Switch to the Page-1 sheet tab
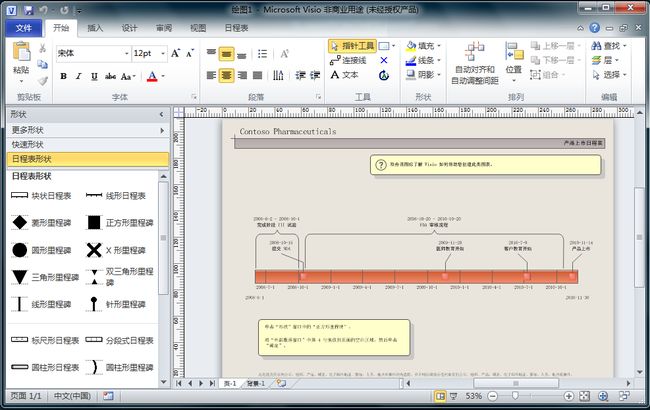650x410 pixels. (x=230, y=383)
